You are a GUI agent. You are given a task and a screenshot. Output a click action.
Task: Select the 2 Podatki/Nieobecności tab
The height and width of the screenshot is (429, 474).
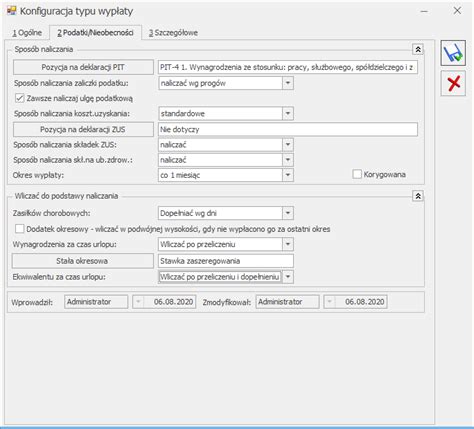(x=95, y=33)
